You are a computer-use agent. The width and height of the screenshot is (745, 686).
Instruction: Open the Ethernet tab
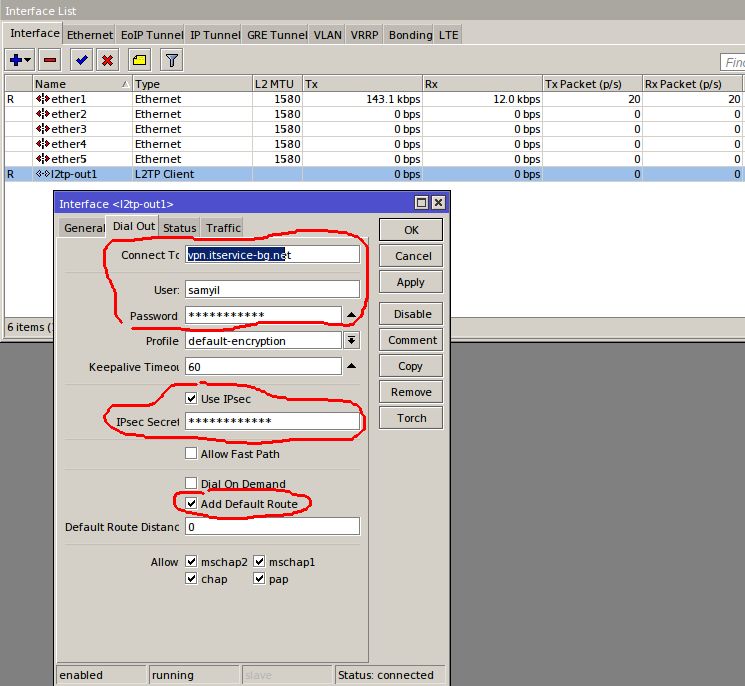(x=89, y=35)
